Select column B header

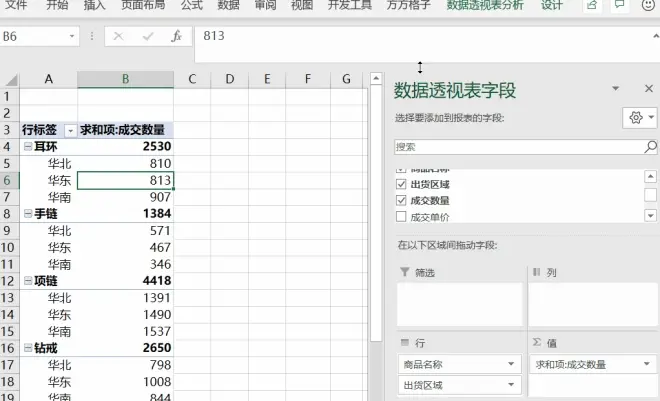pyautogui.click(x=125, y=79)
